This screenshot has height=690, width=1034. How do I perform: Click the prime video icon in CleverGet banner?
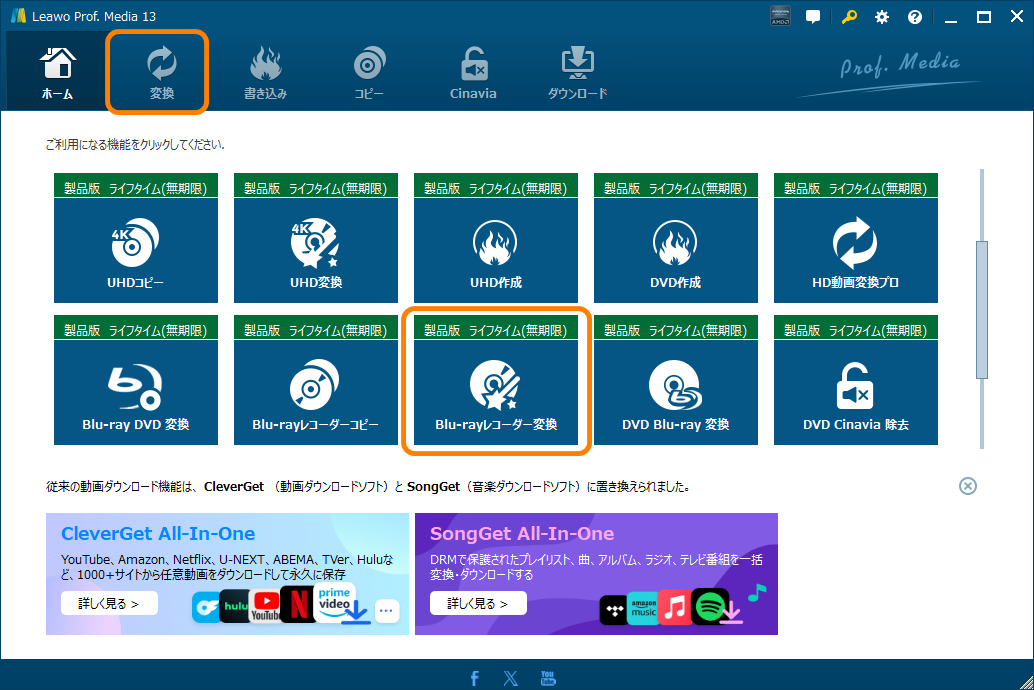(x=335, y=600)
